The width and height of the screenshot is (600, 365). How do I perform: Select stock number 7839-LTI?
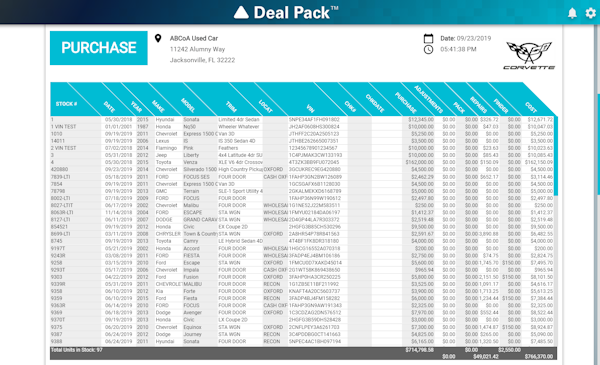pyautogui.click(x=60, y=177)
